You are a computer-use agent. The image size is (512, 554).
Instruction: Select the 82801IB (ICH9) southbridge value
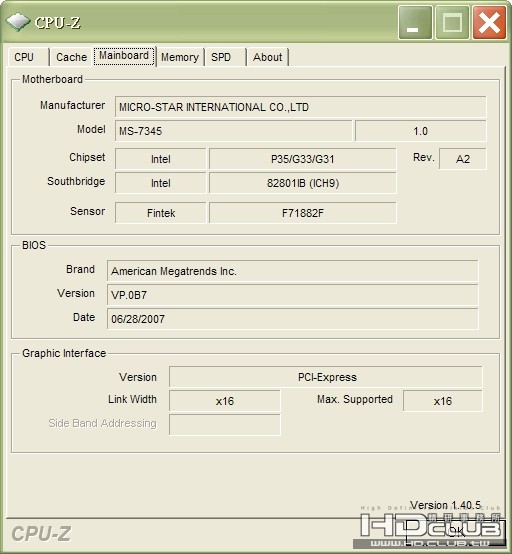tap(302, 183)
